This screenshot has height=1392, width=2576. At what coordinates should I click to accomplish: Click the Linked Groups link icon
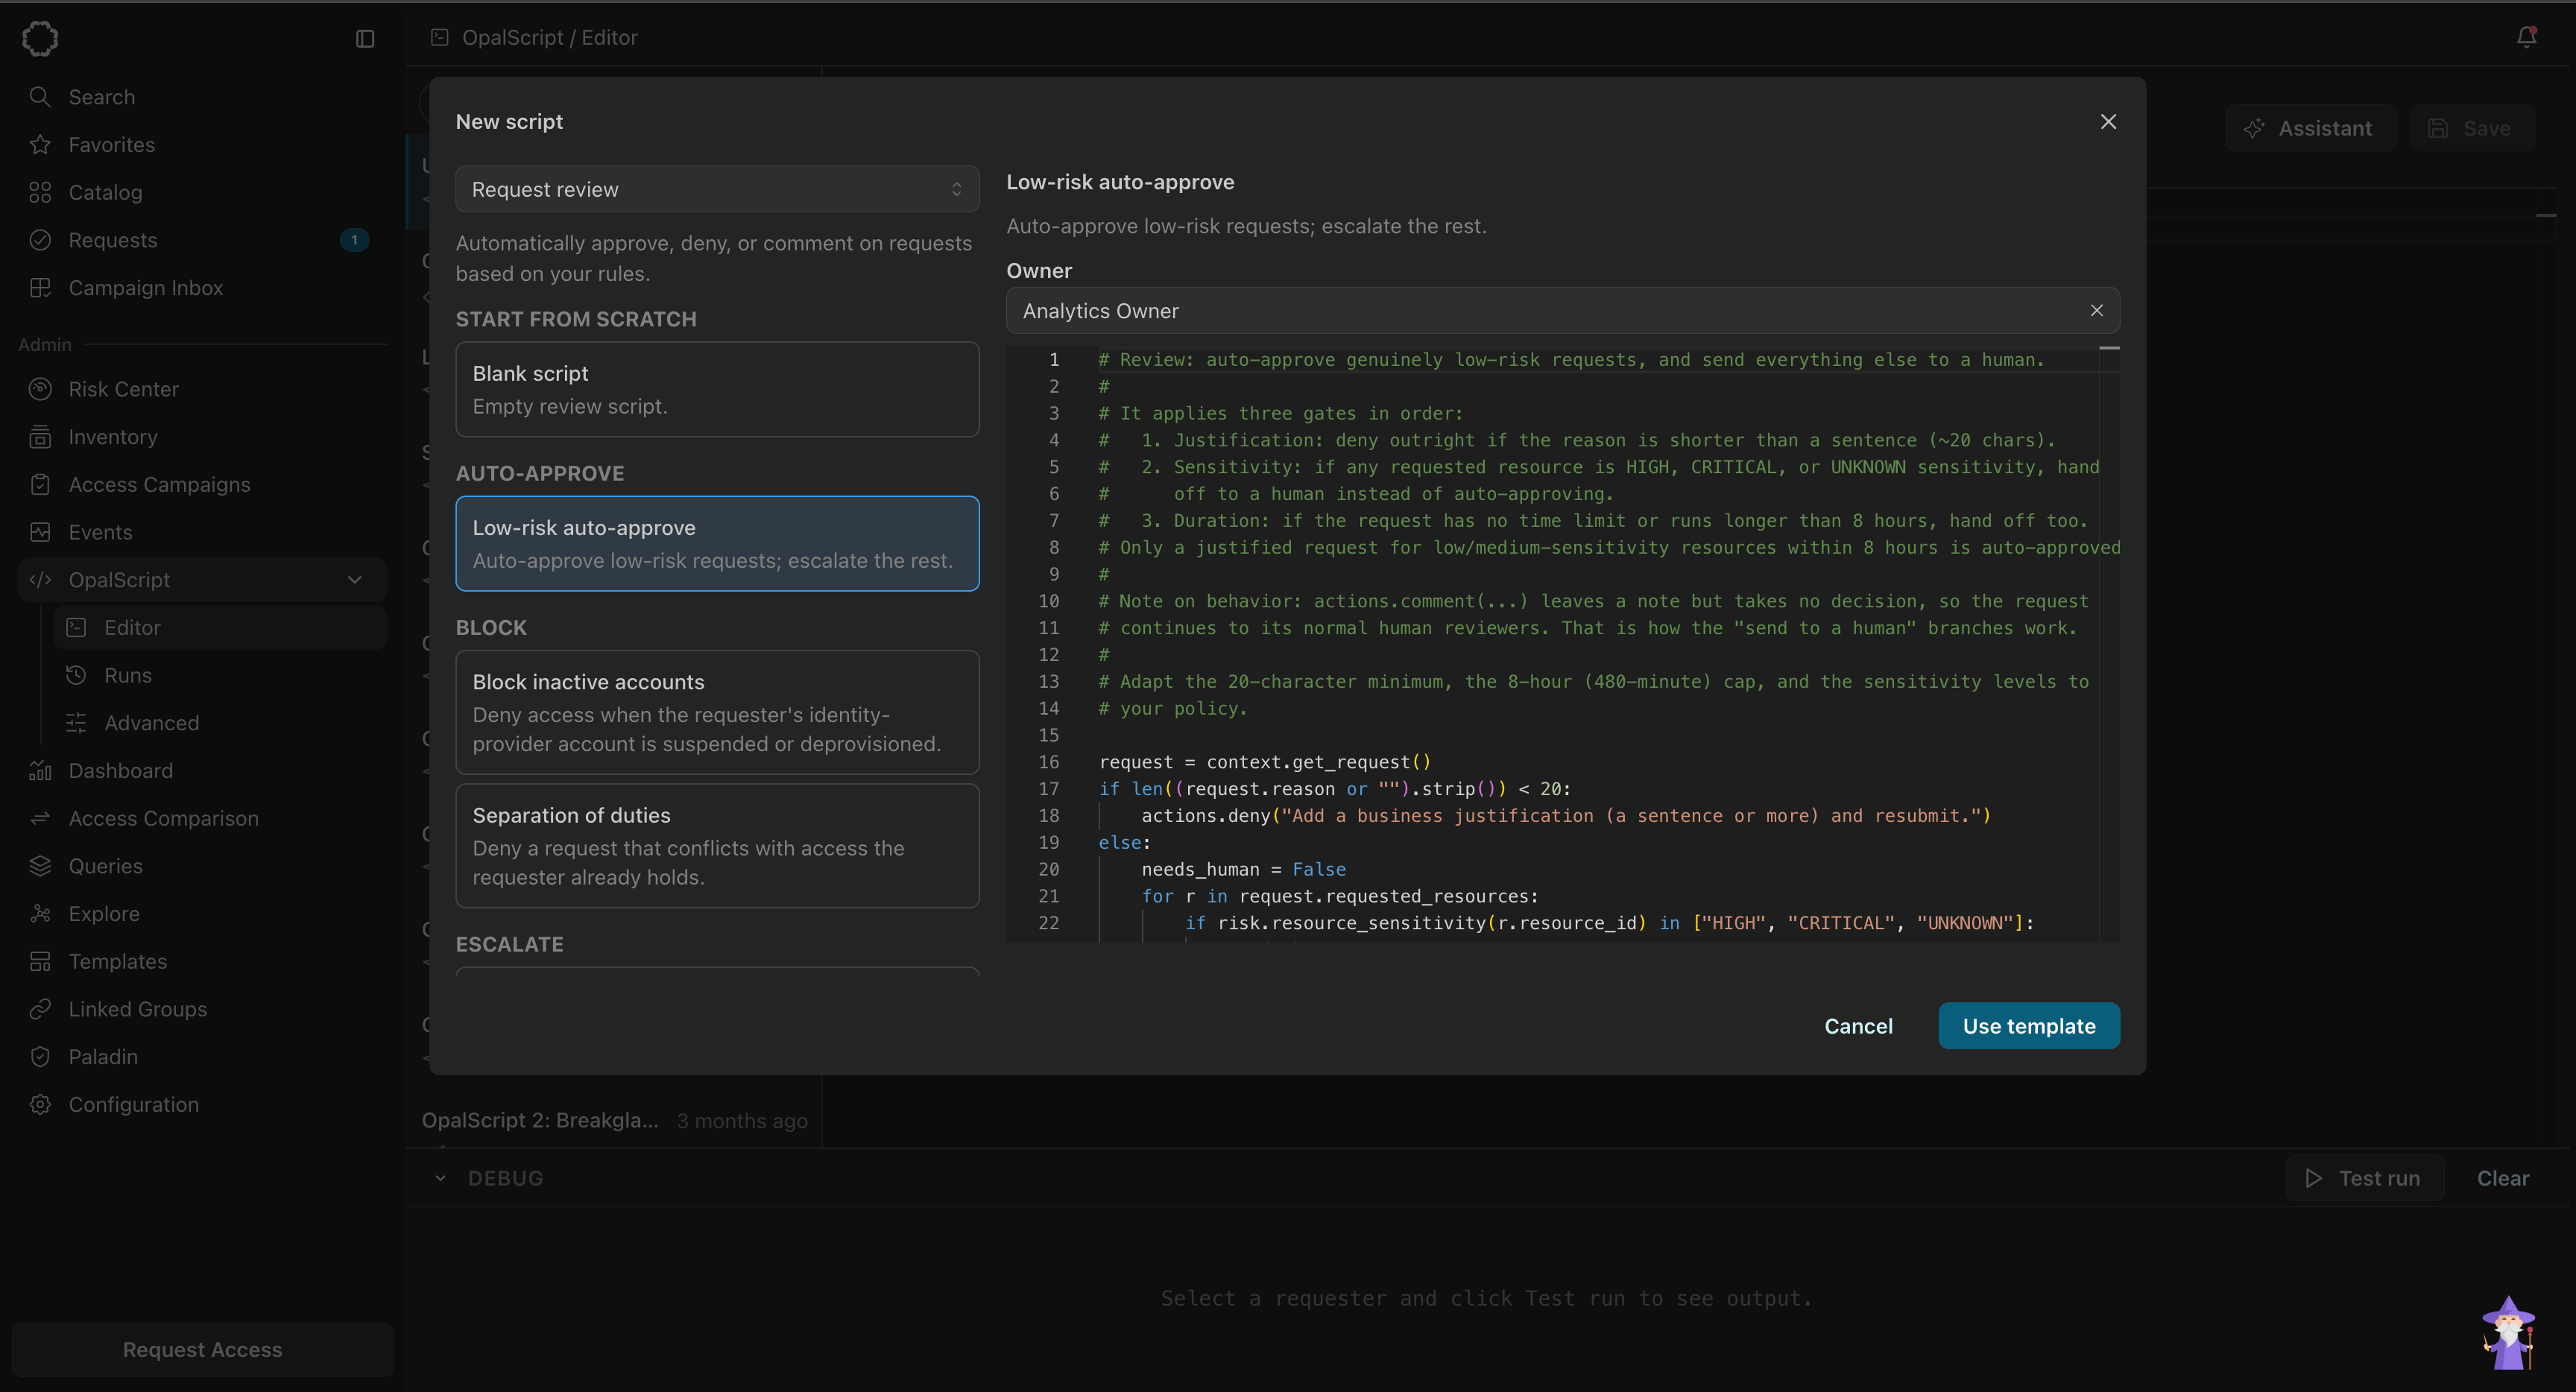(x=40, y=1009)
